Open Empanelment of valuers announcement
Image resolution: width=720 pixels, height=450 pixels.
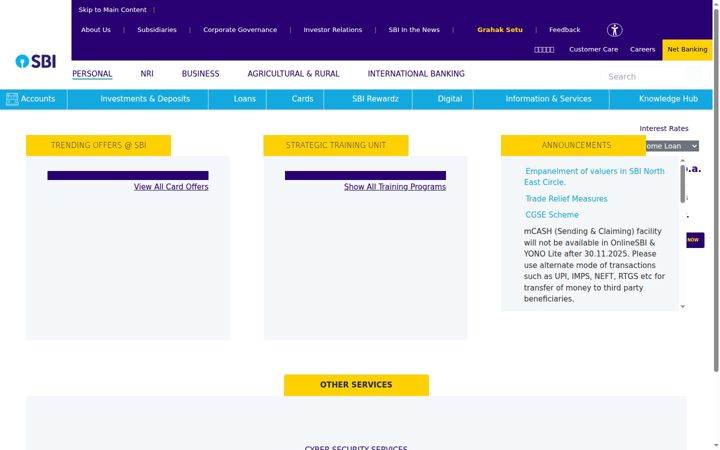[594, 177]
